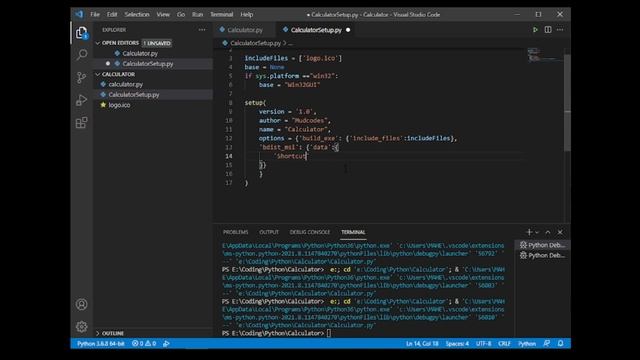Click the breadcrumb ellipsis after CalculatorSetup.py
This screenshot has width=640, height=360.
[x=290, y=43]
